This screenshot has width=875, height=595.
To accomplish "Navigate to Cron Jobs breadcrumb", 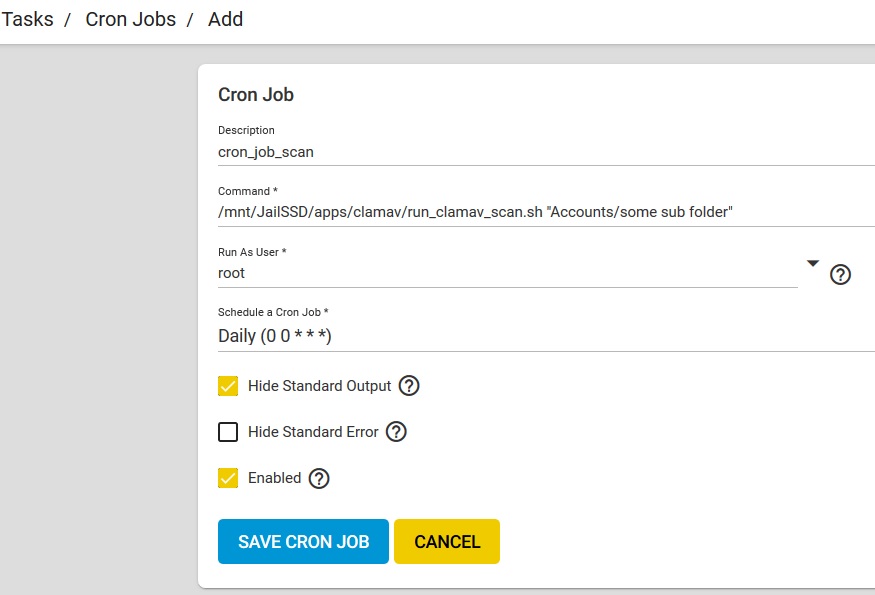I will click(131, 19).
